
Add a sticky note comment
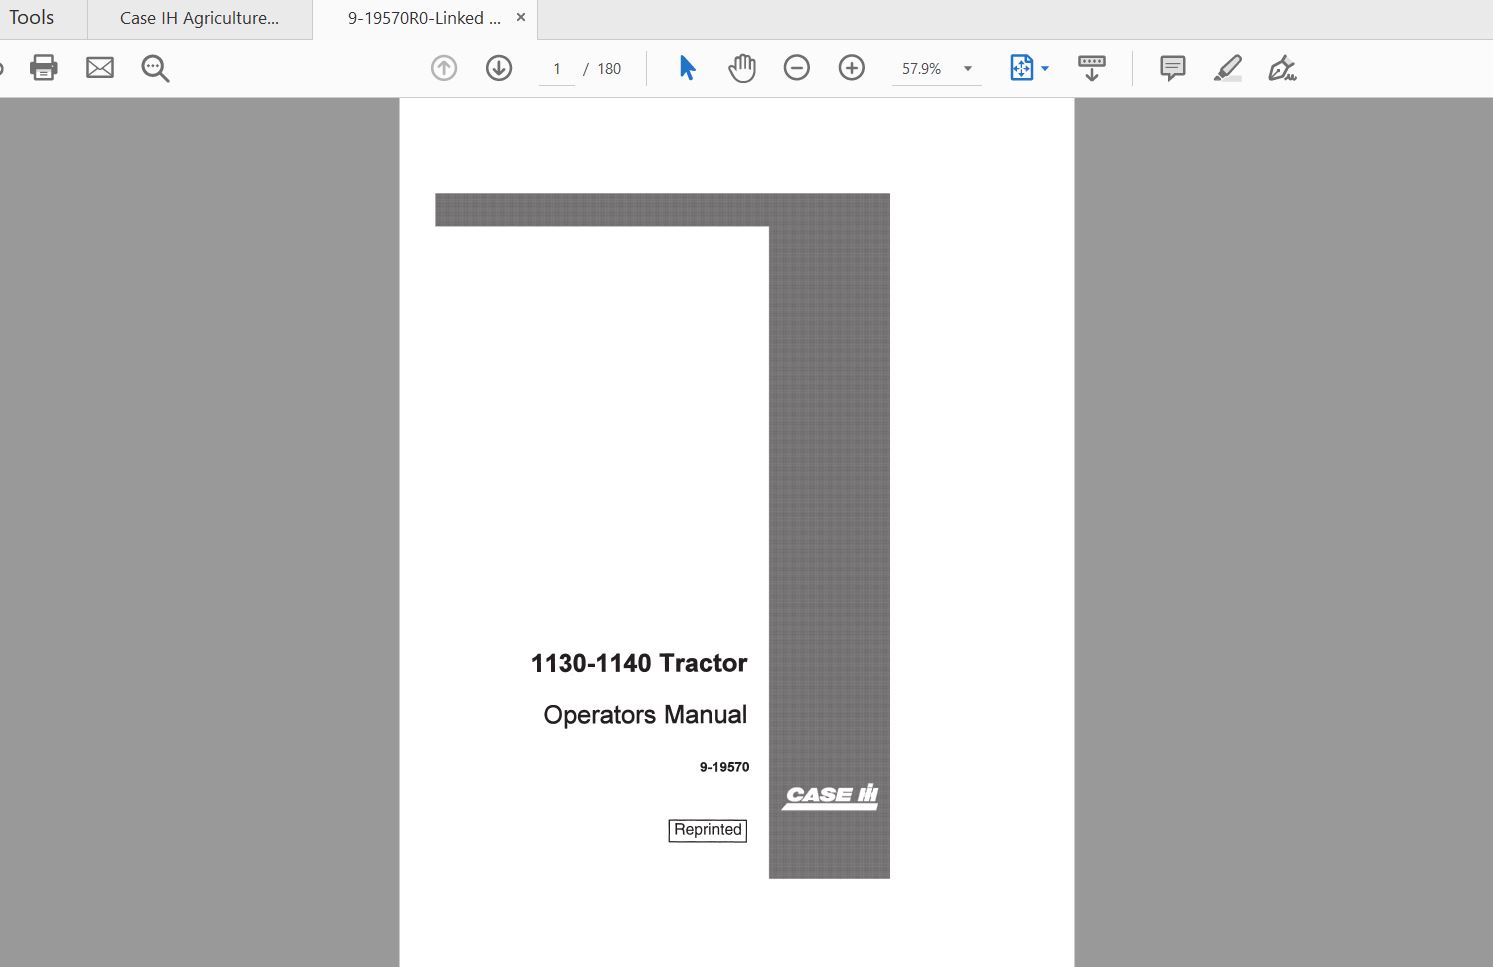[1173, 68]
